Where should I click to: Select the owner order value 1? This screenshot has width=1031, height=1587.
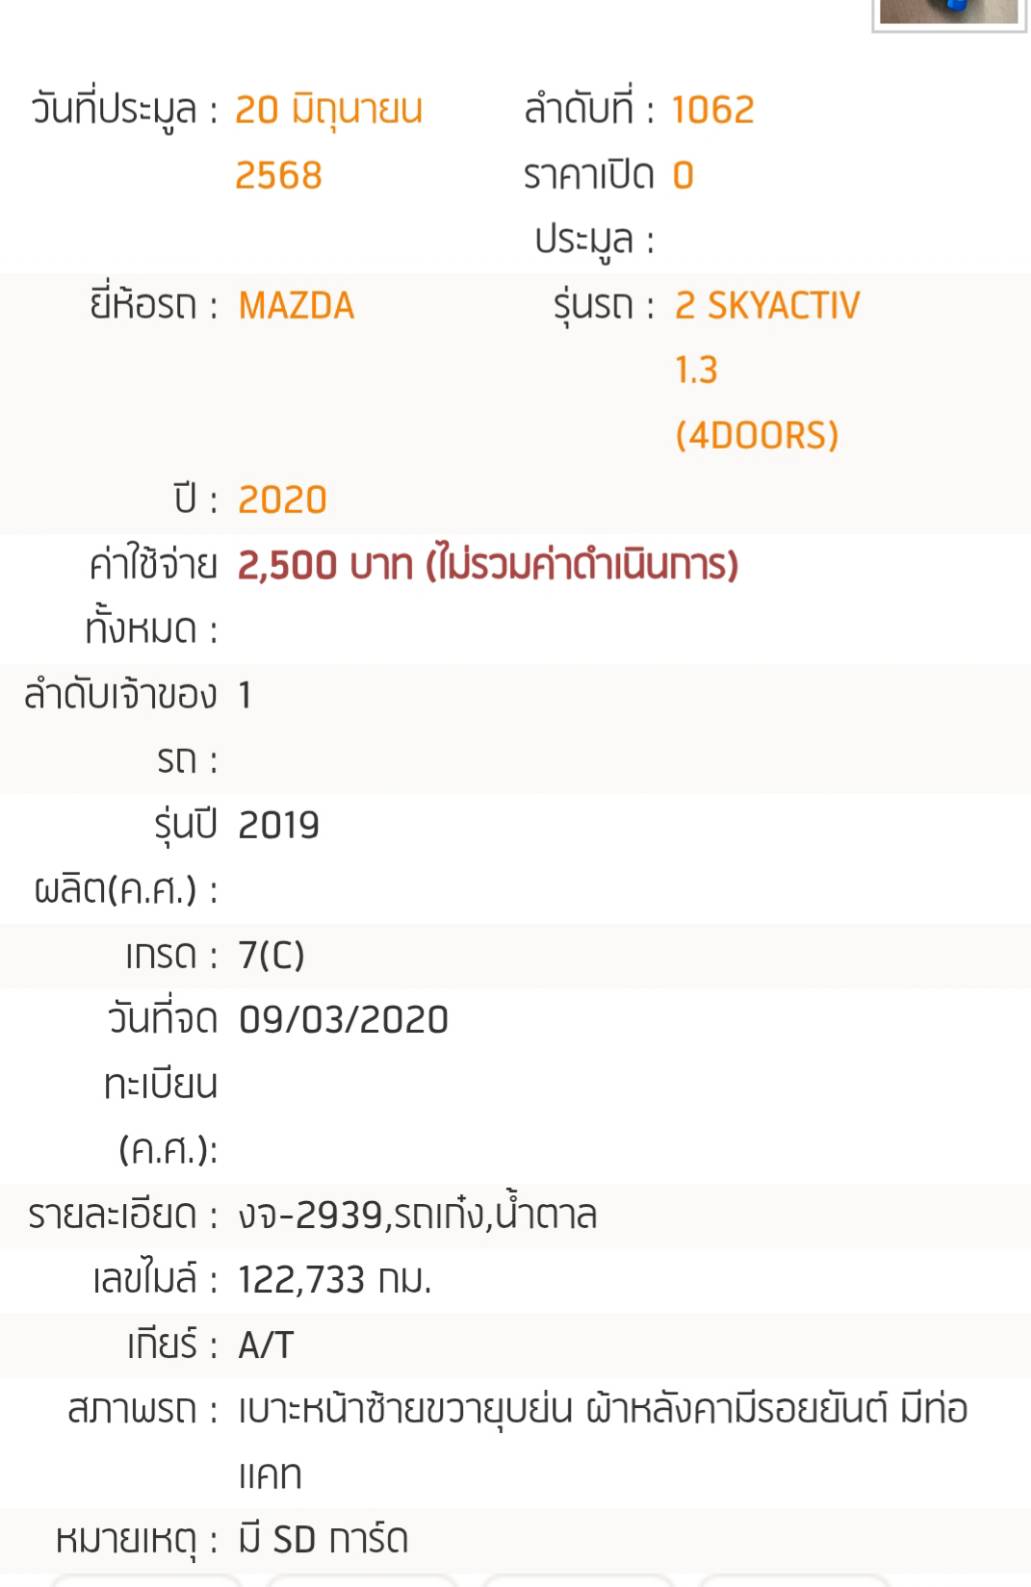245,695
